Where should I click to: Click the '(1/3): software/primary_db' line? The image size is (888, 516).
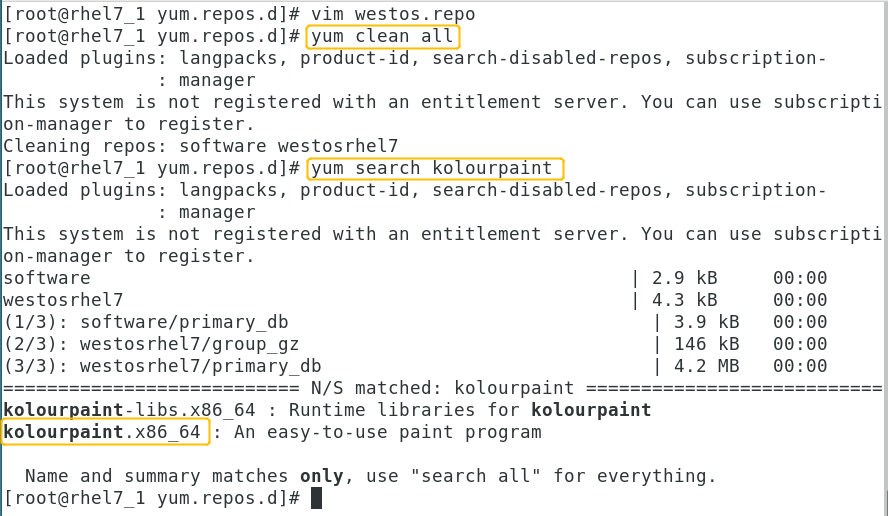point(415,322)
